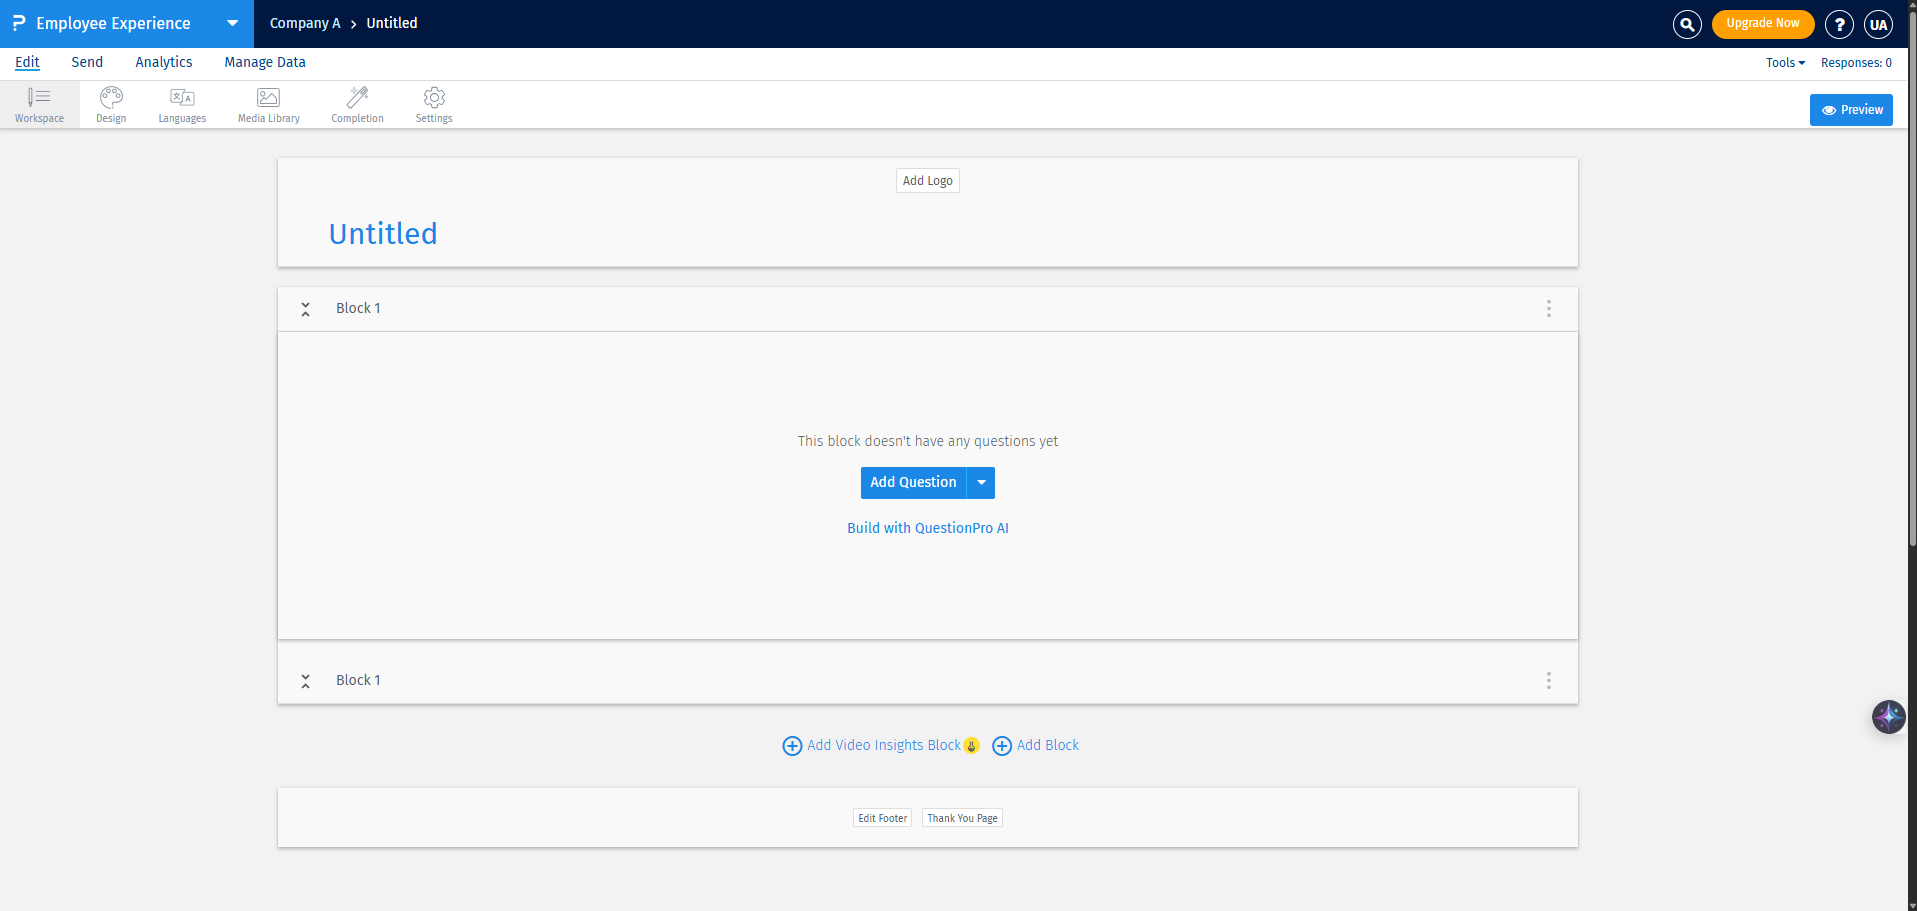The height and width of the screenshot is (911, 1917).
Task: Click the Add Question button
Action: click(x=913, y=483)
